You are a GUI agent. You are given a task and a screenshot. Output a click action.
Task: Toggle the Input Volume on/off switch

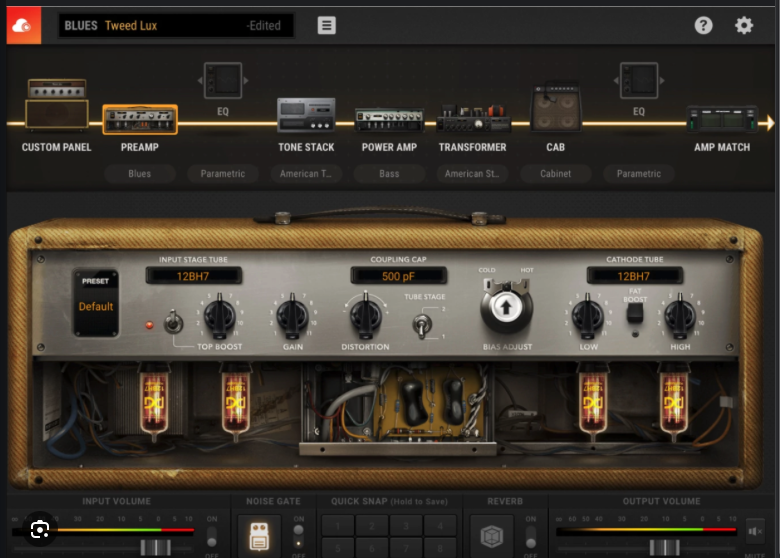coord(212,536)
